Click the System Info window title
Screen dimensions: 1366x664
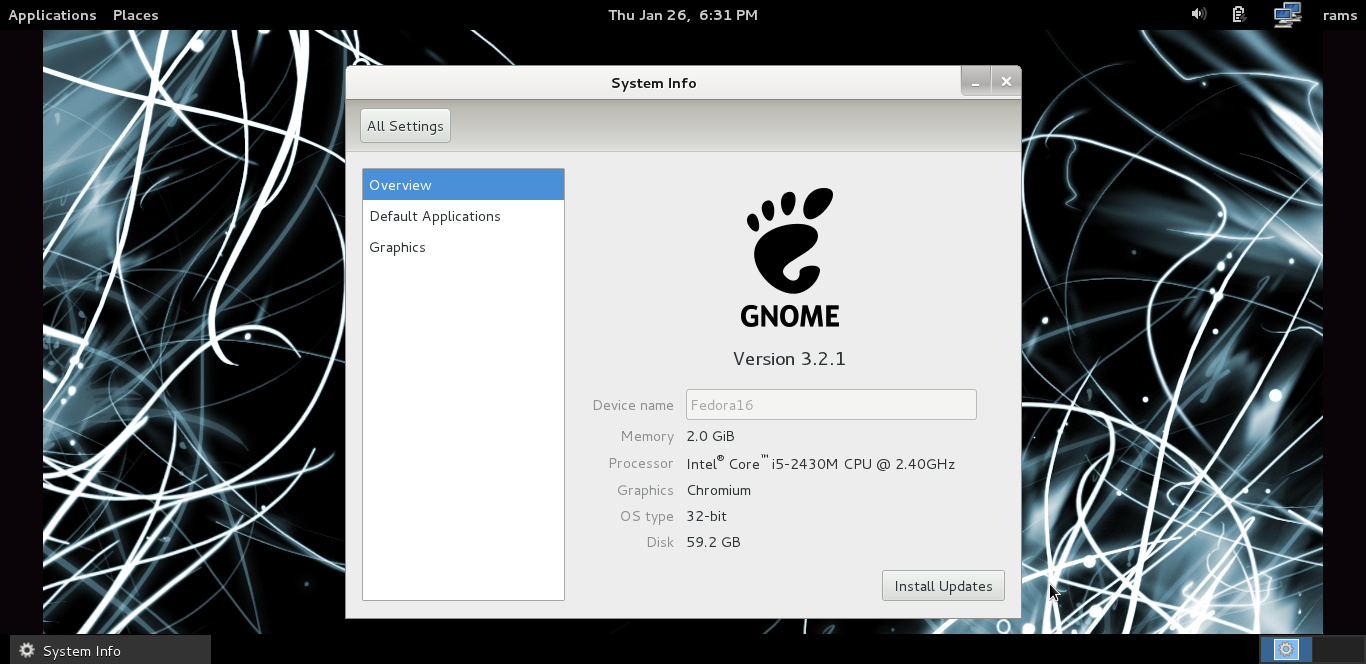click(x=654, y=83)
